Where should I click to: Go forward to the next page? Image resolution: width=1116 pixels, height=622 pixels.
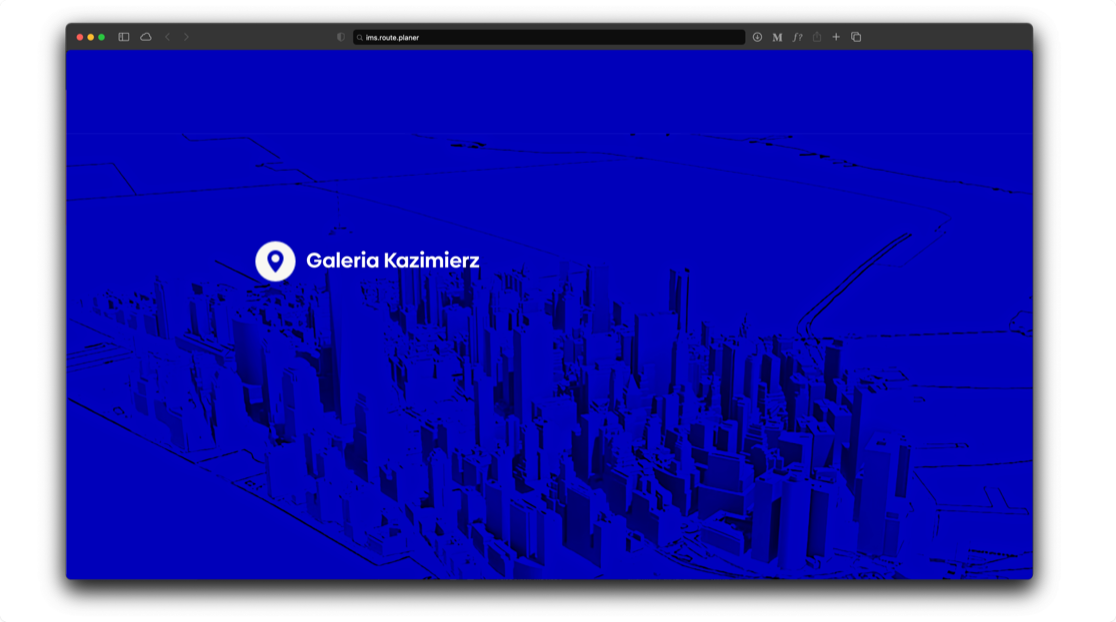tap(186, 37)
